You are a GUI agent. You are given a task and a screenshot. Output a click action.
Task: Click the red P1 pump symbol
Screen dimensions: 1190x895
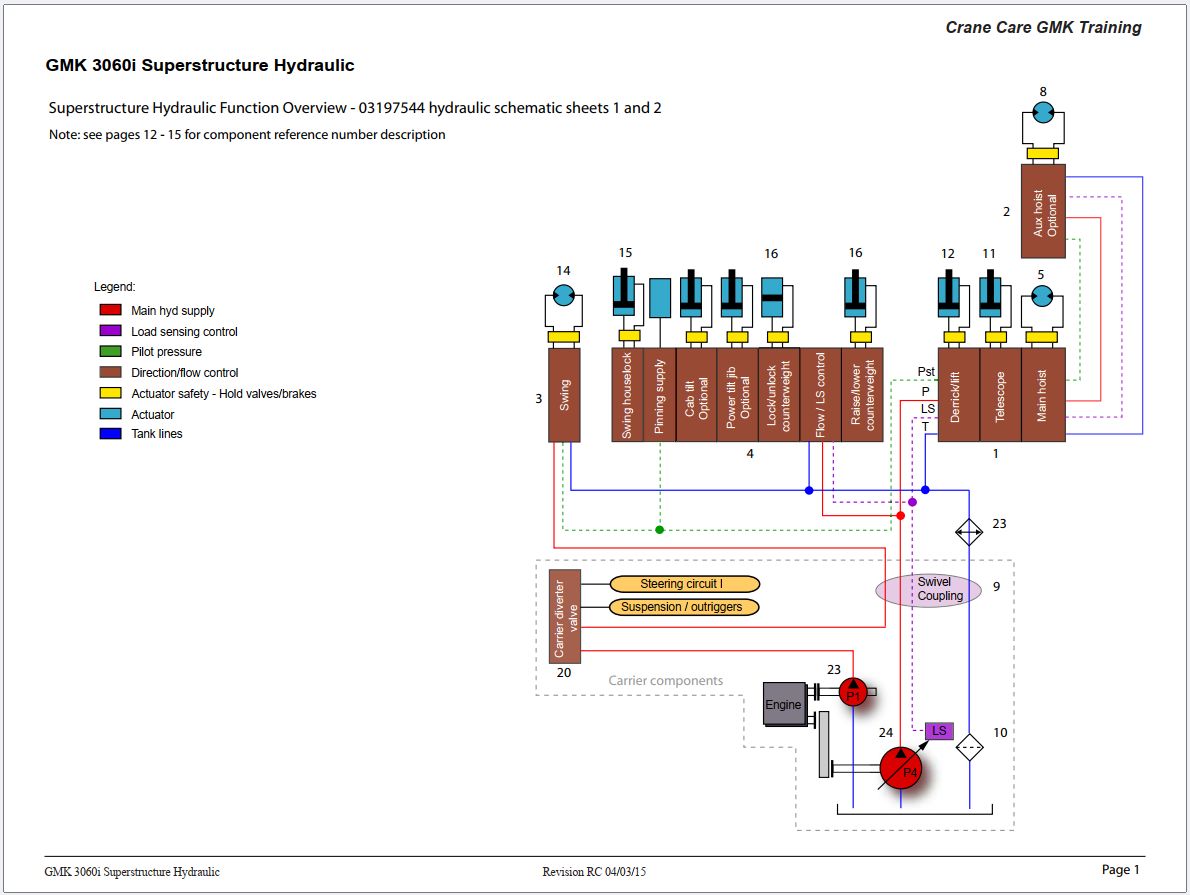click(853, 692)
